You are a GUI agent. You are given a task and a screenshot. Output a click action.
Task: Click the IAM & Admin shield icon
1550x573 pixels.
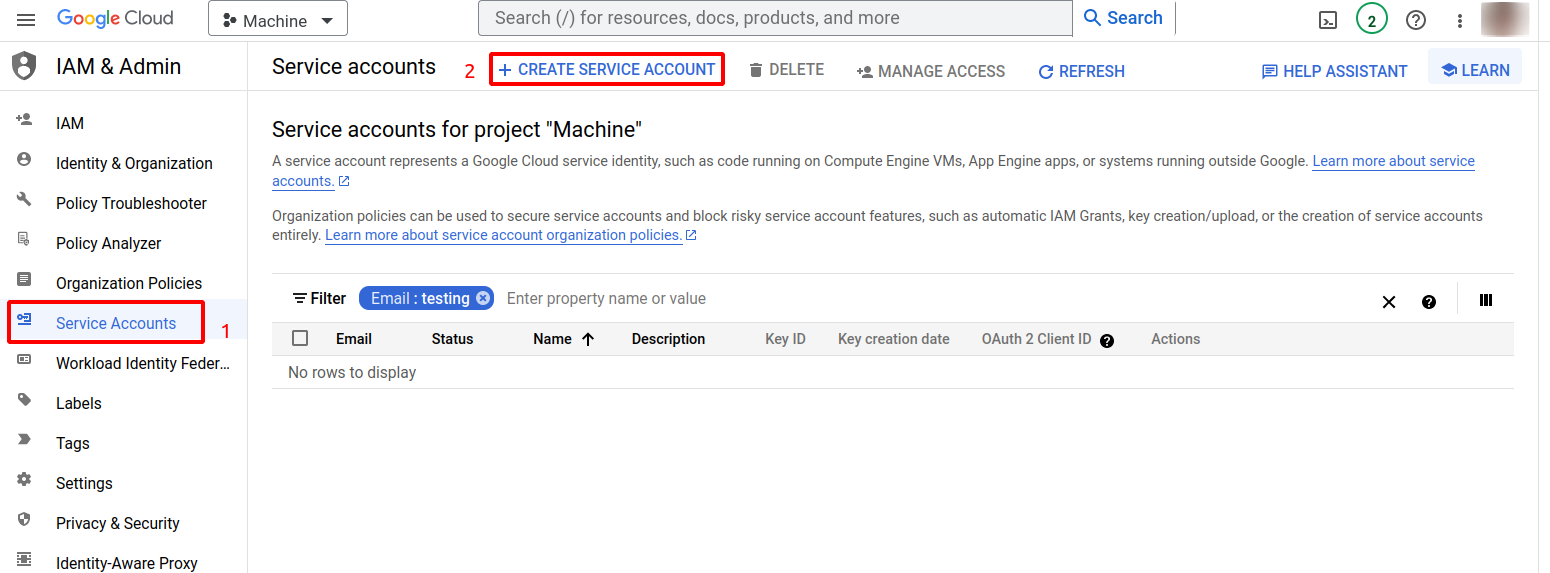24,66
